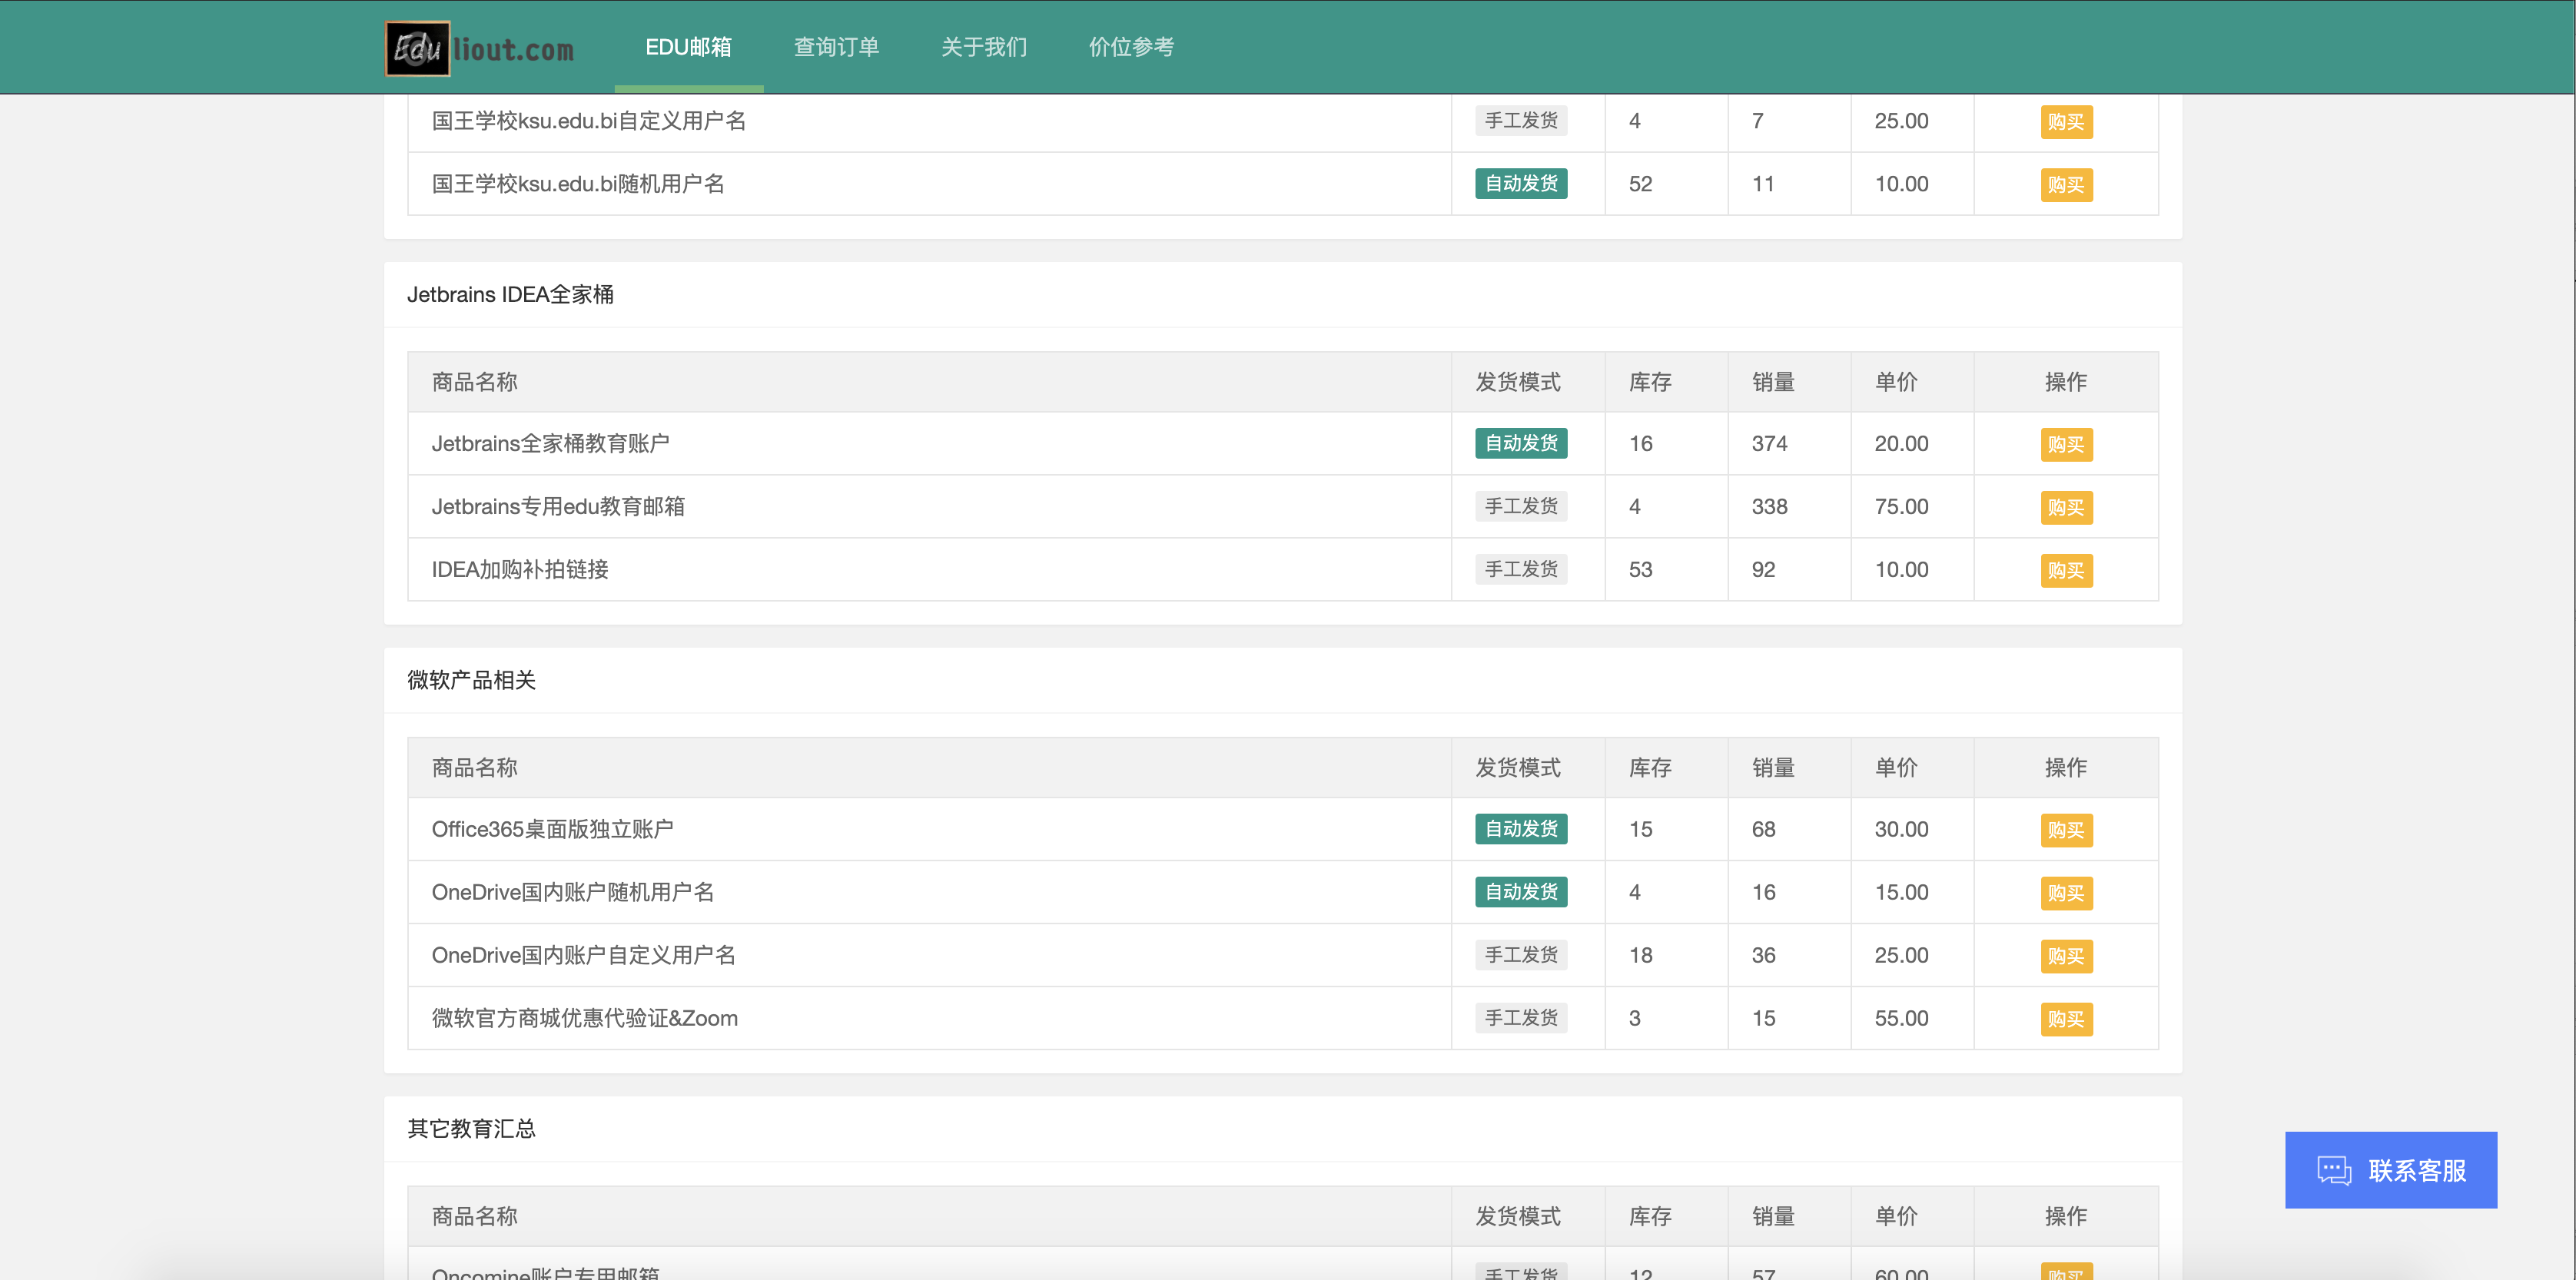Buy the Office365桌面版独立账户 item
Screen dimensions: 2576x1280
tap(2065, 830)
